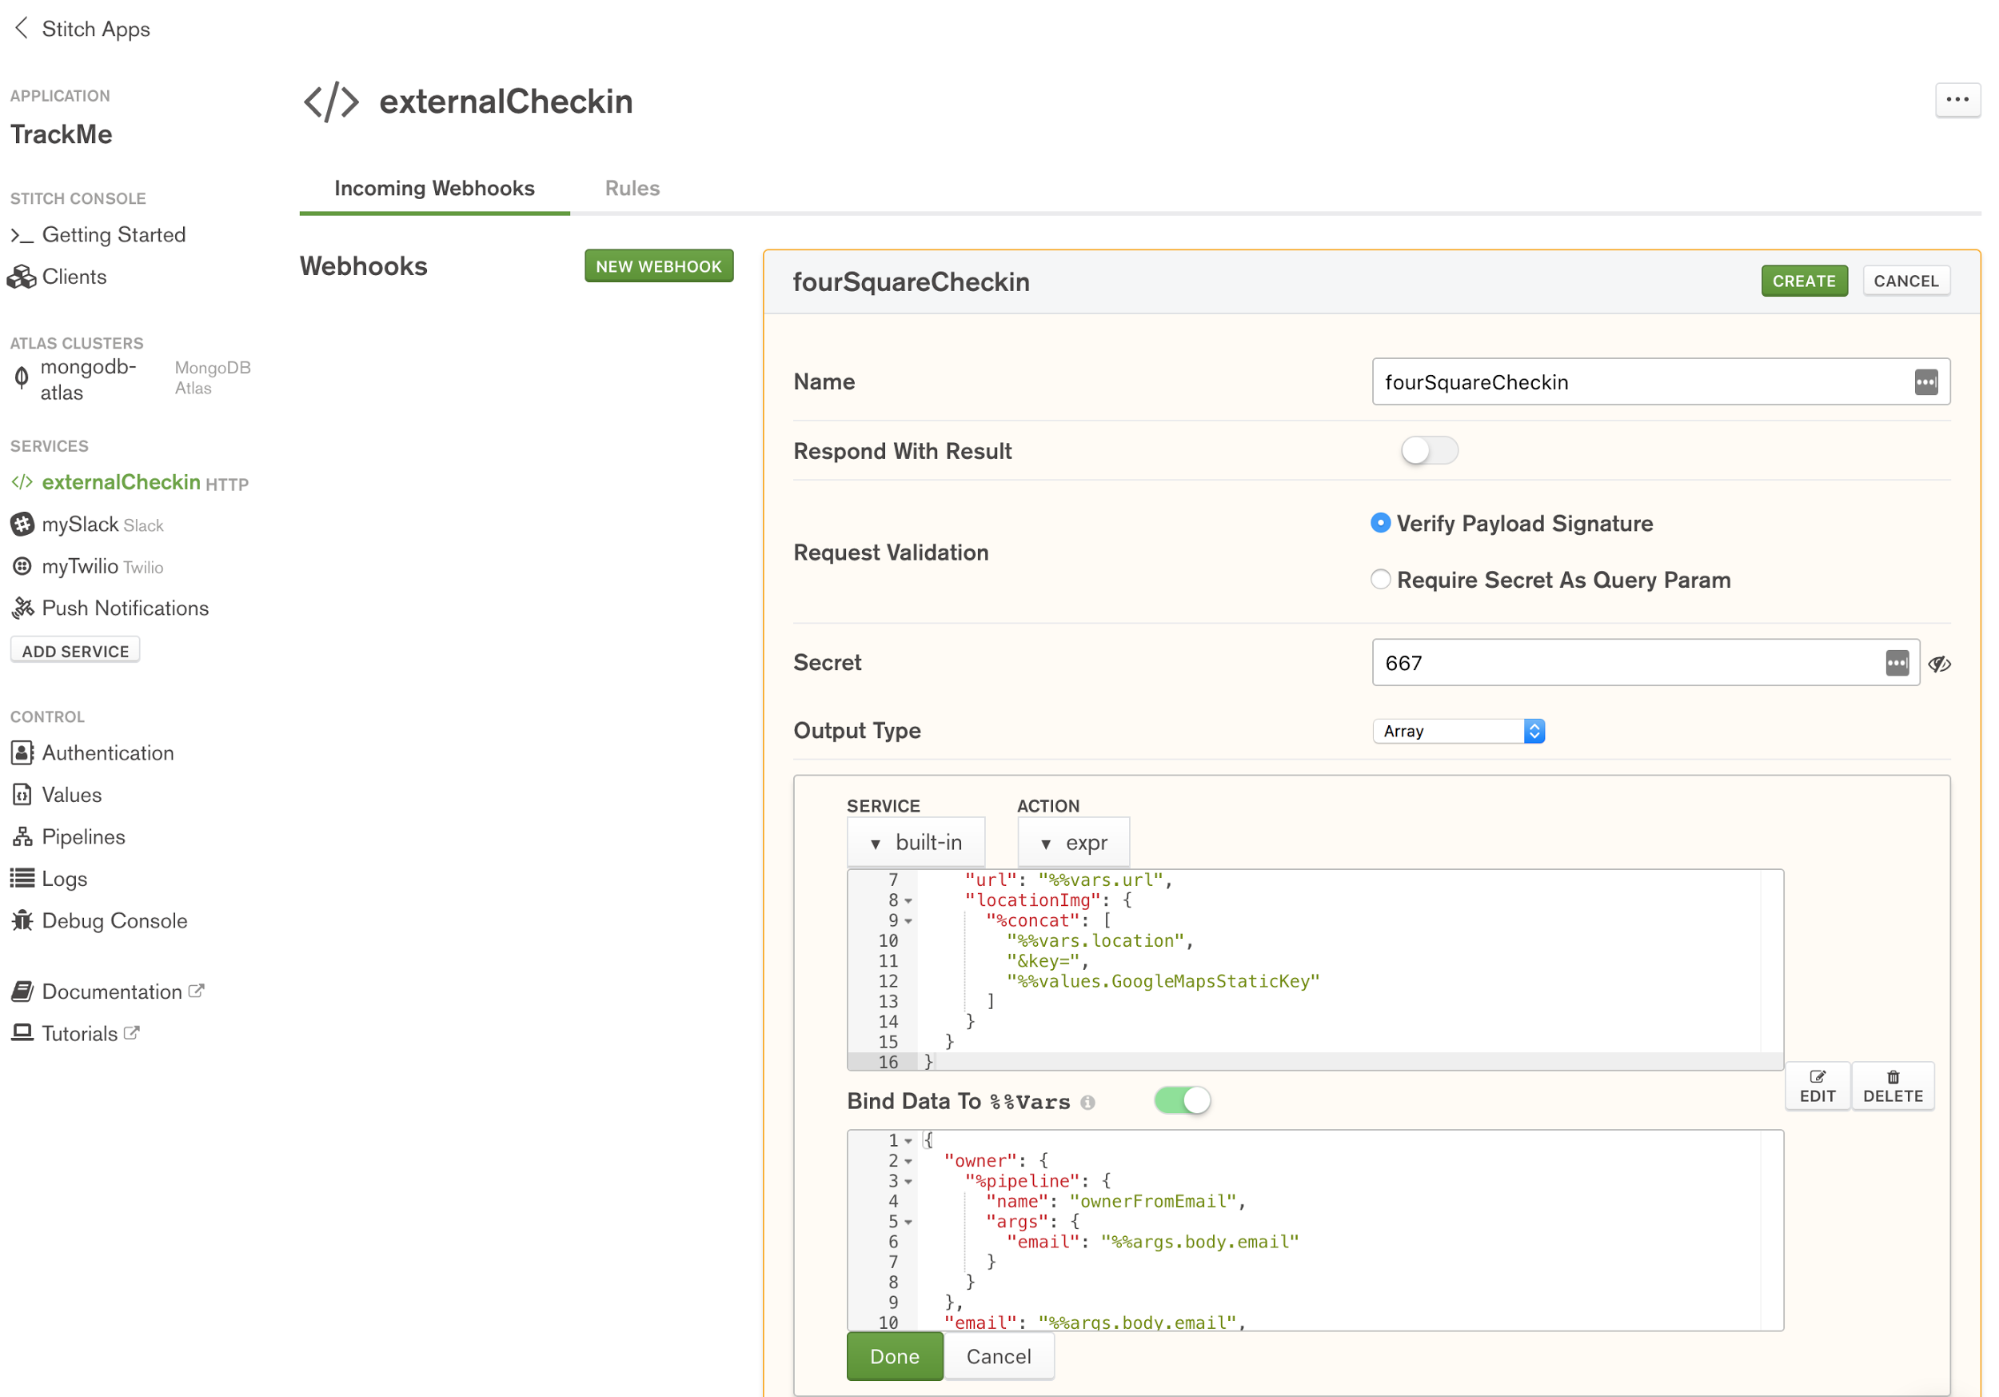
Task: Disable Bind Data To %%Vars
Action: 1182,1100
